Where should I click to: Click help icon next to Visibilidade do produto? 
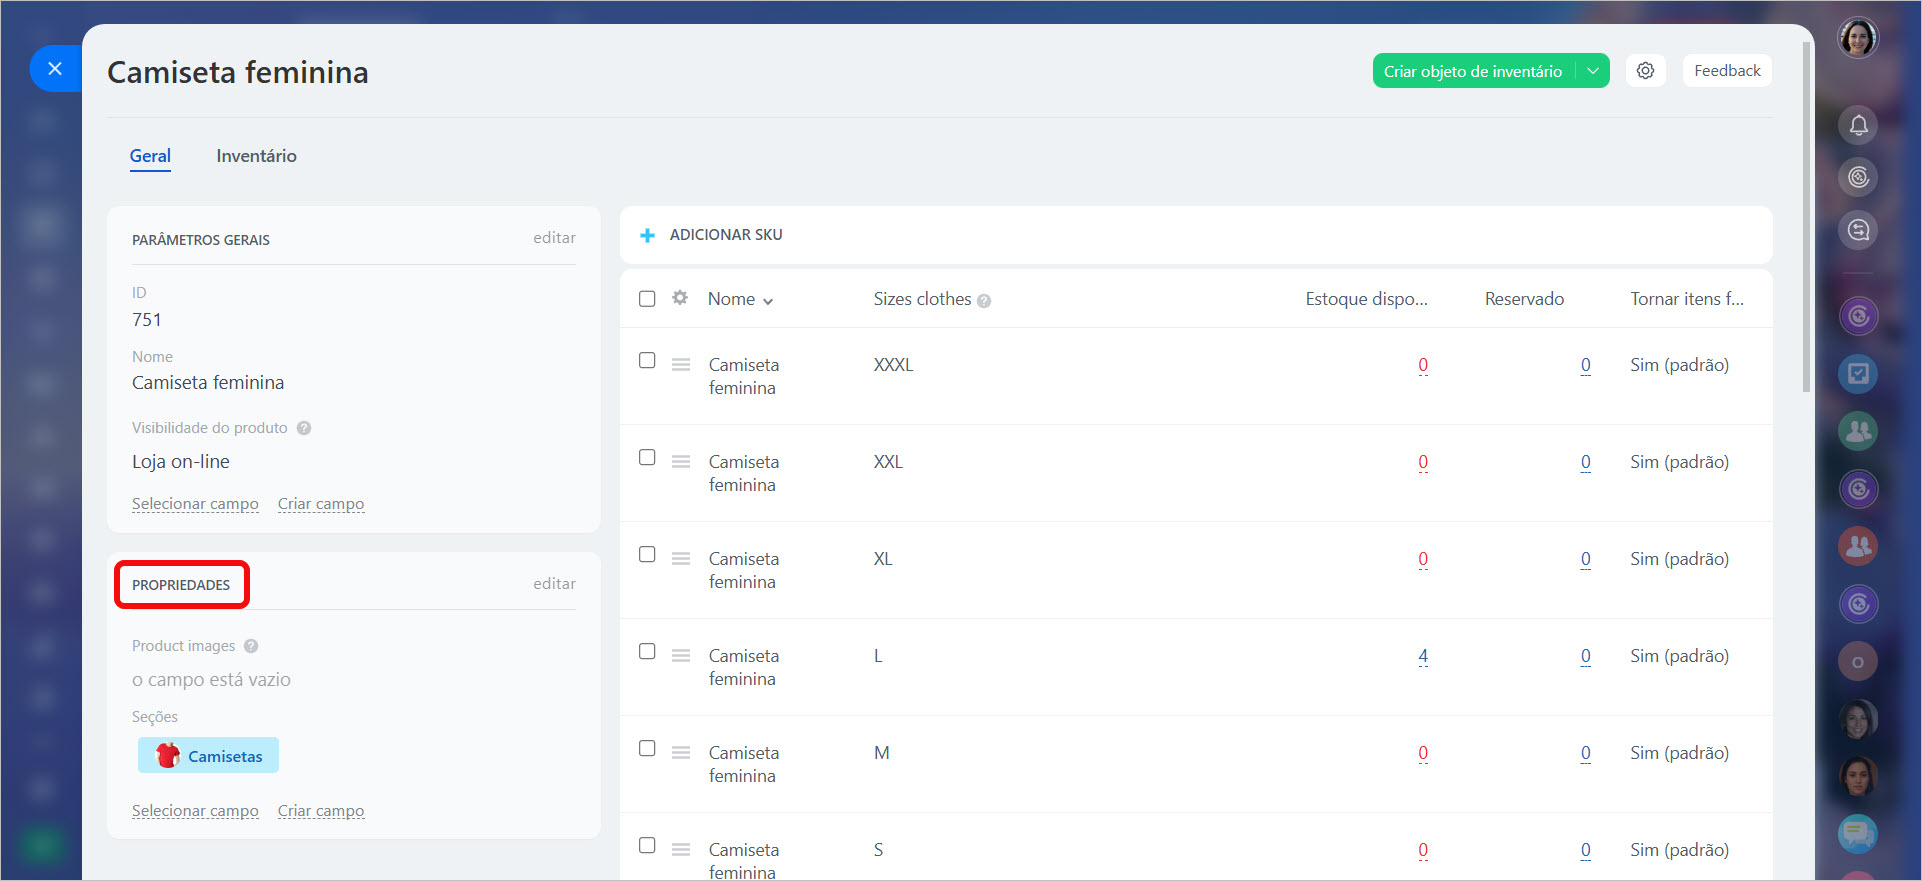(x=304, y=428)
